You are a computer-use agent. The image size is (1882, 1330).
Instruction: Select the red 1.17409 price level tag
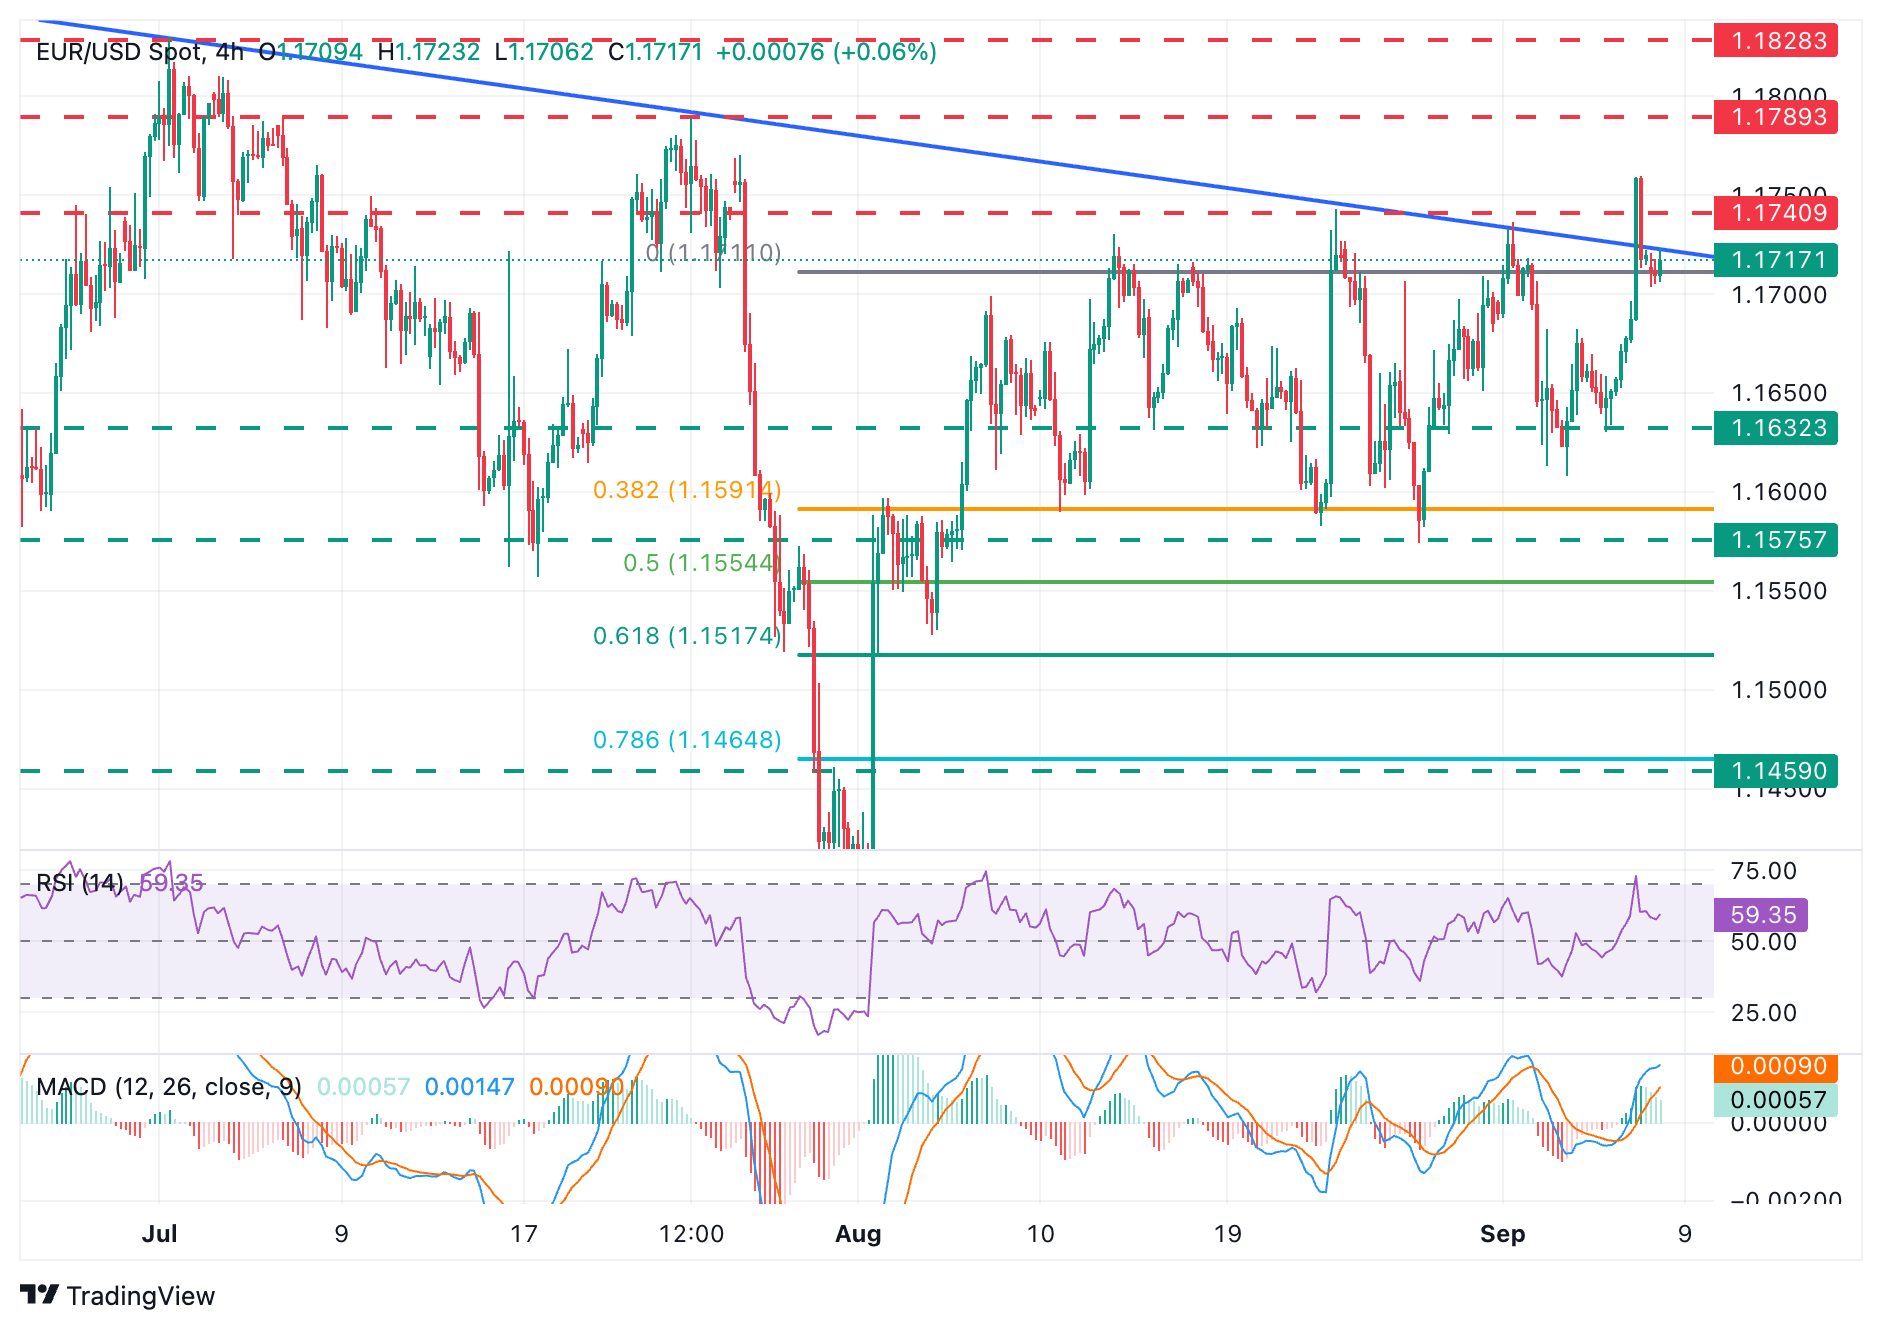(1775, 213)
